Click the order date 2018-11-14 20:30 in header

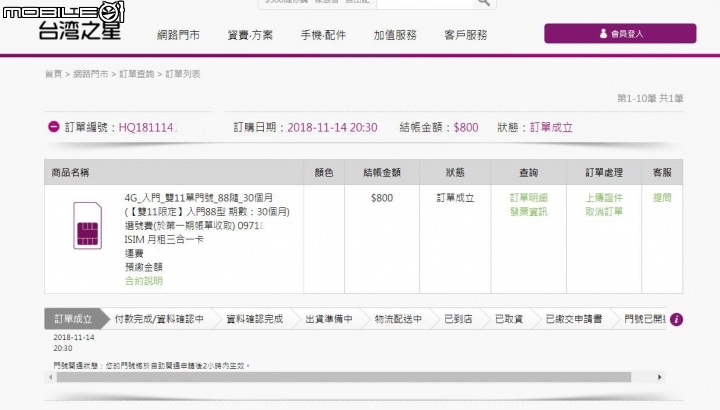tap(332, 128)
